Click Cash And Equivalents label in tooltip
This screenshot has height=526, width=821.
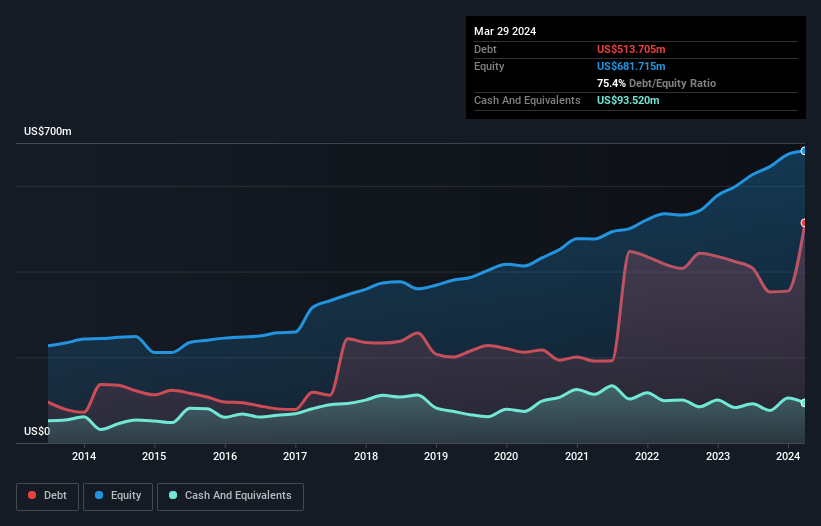coord(527,100)
